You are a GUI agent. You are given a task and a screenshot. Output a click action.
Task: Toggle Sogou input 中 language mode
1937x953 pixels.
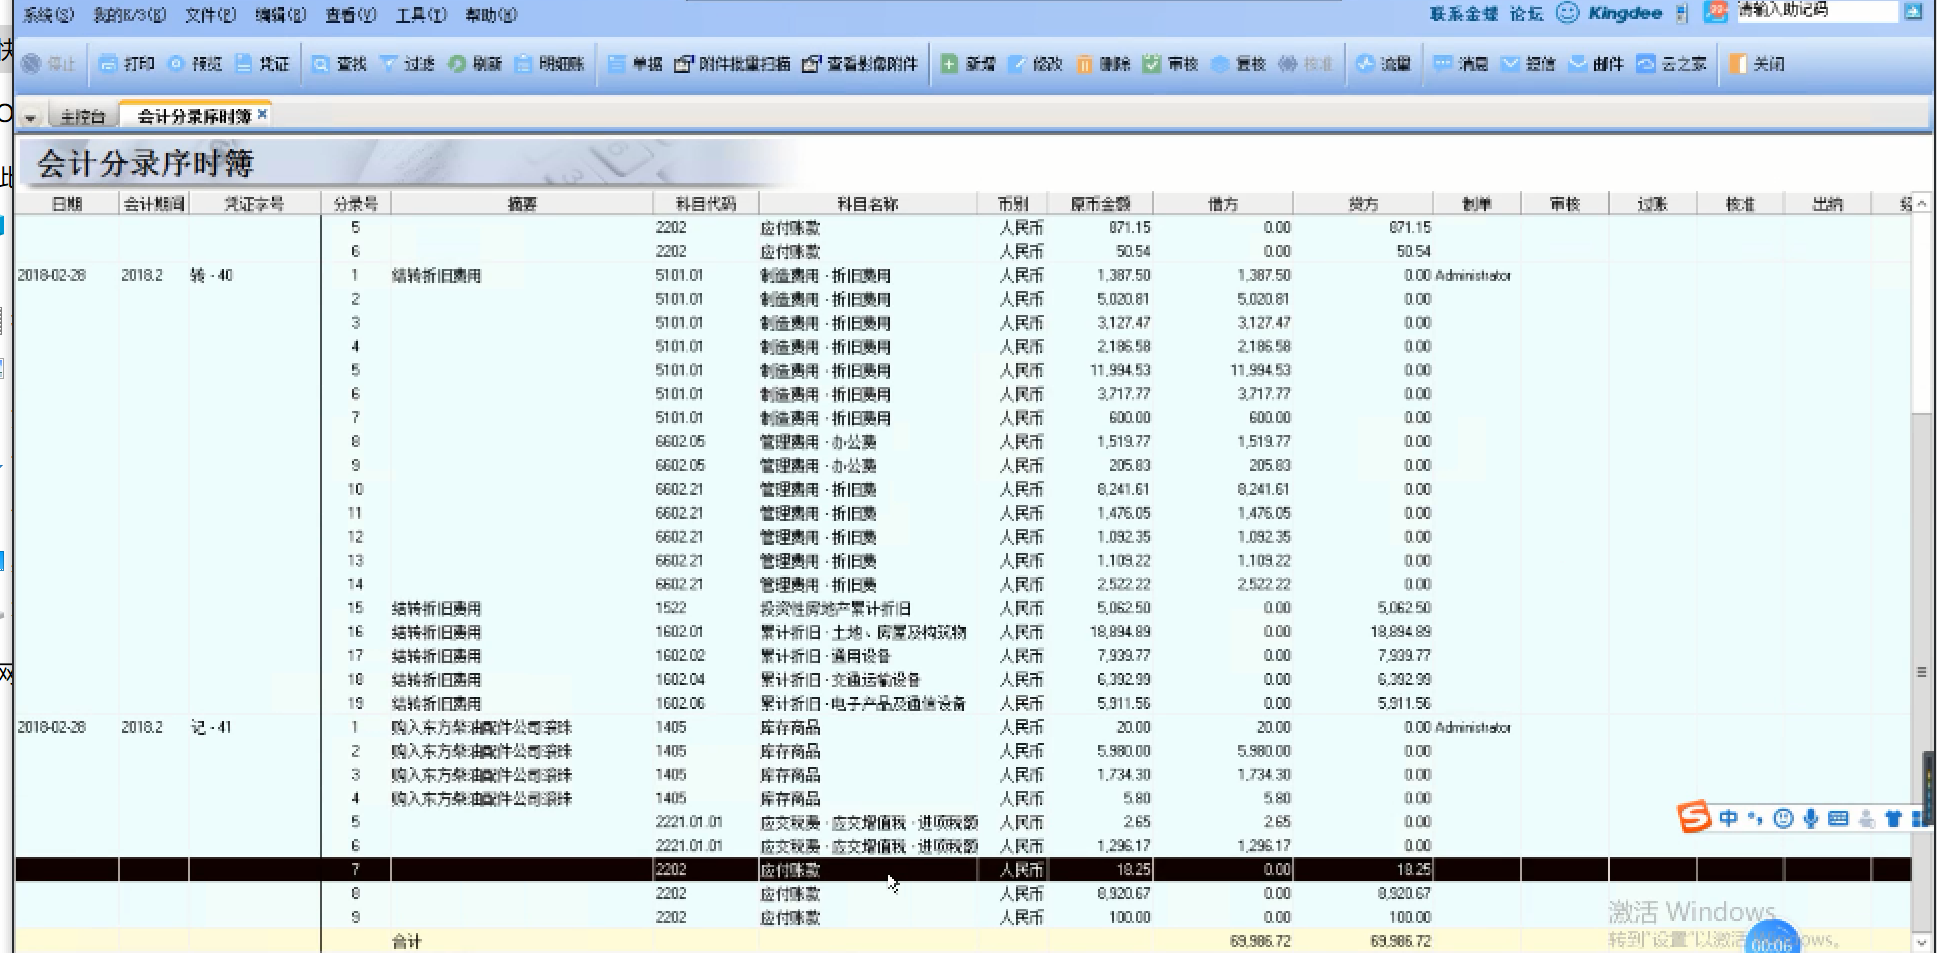tap(1728, 819)
